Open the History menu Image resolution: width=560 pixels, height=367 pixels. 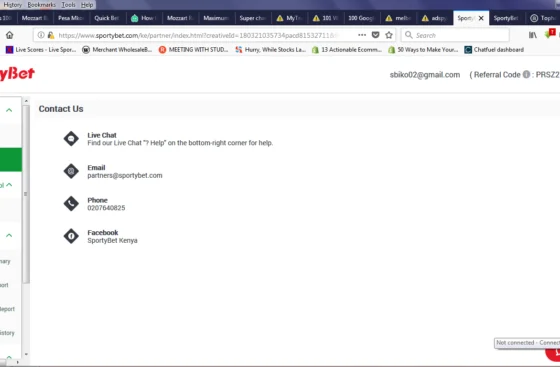point(12,5)
